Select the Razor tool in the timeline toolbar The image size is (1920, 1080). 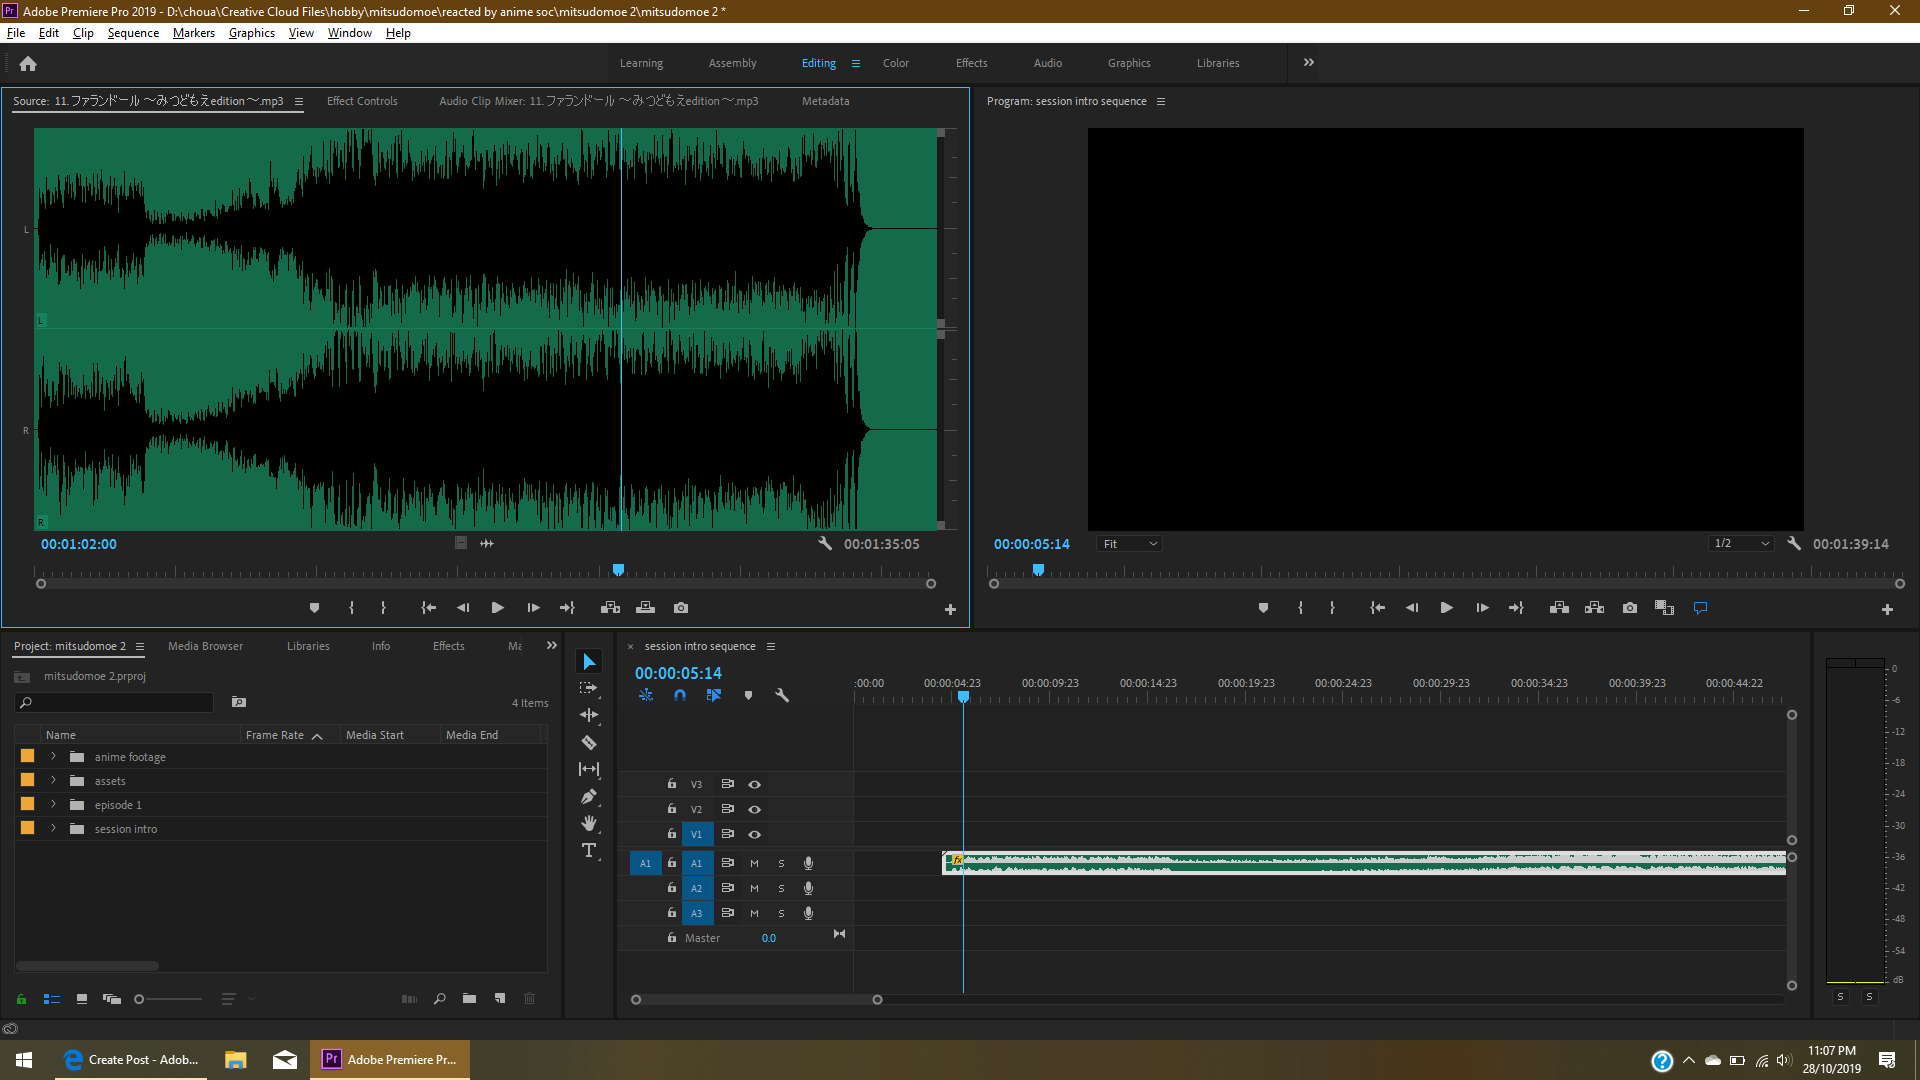click(589, 742)
